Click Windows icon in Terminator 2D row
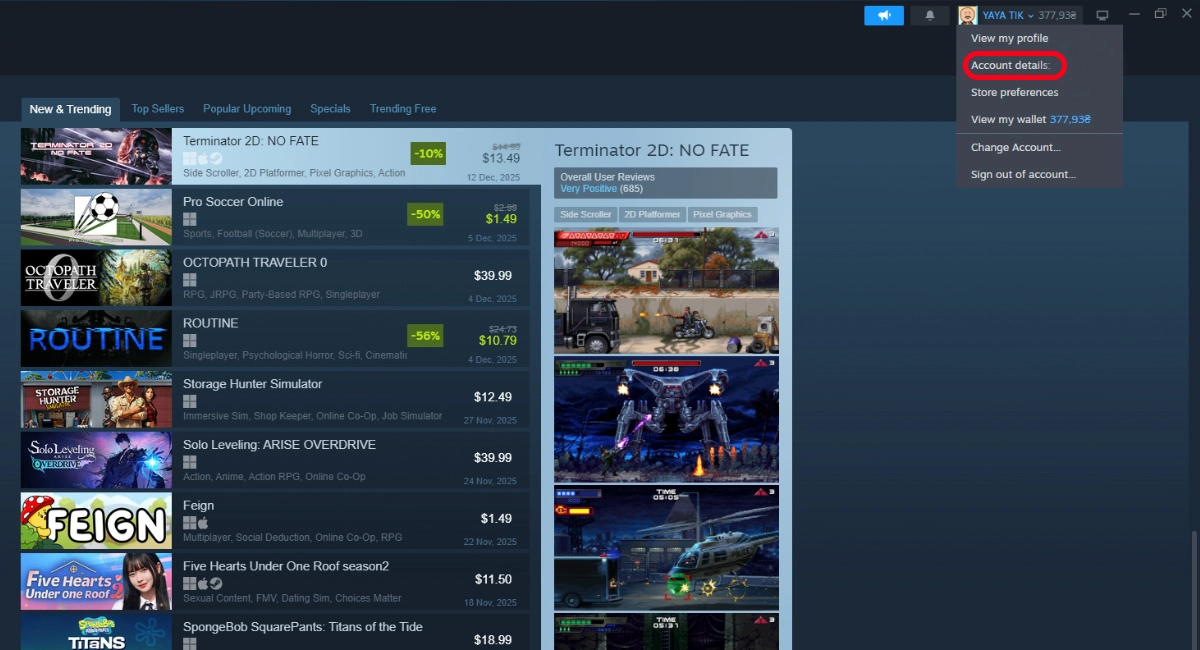Viewport: 1200px width, 650px height. tap(189, 159)
